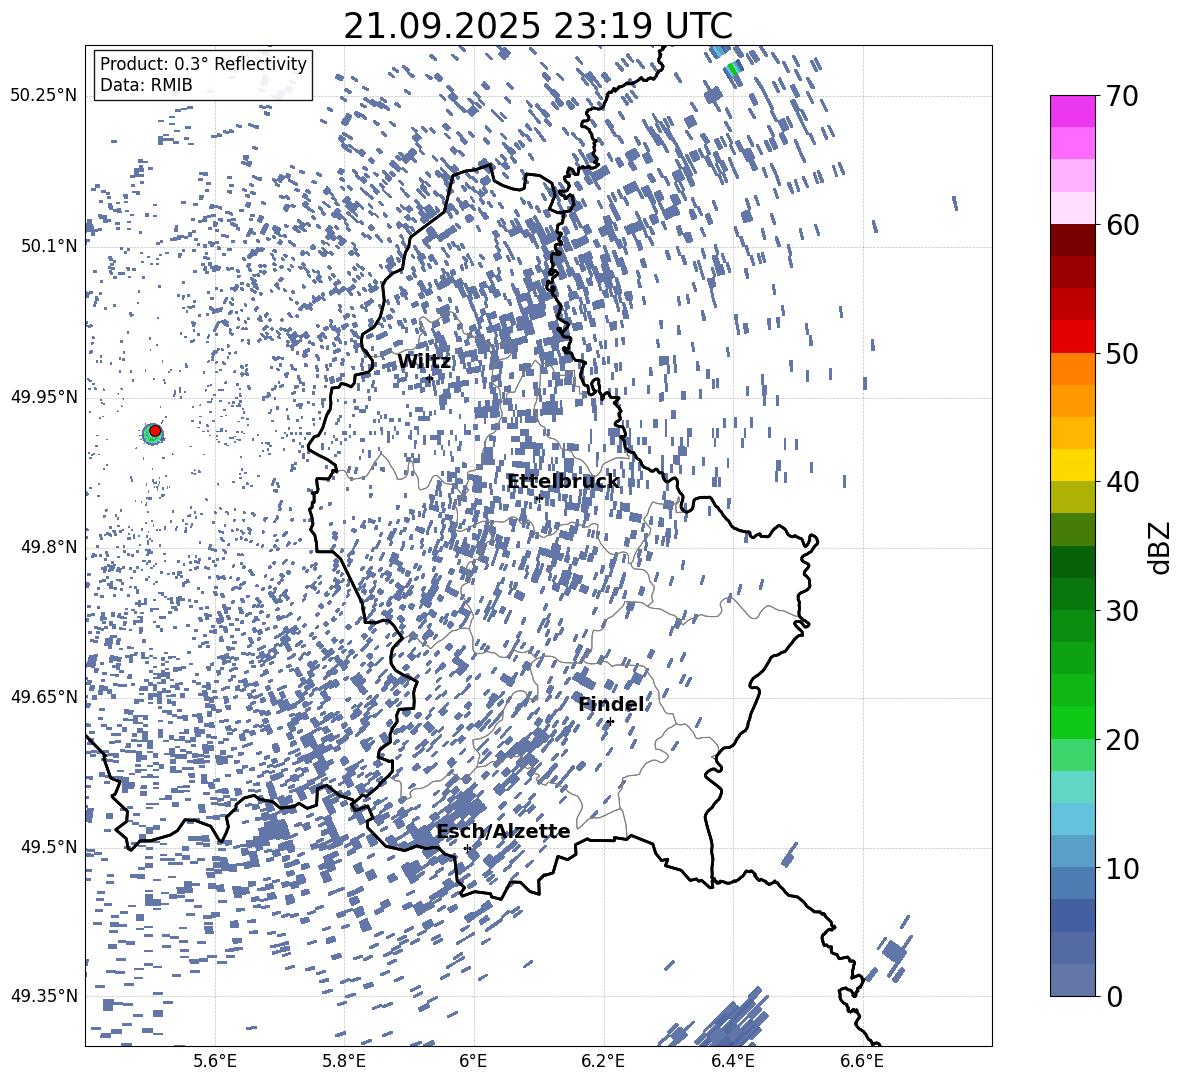This screenshot has width=1184, height=1081.
Task: Click the dBZ colorbar axis label
Action: click(x=1161, y=547)
